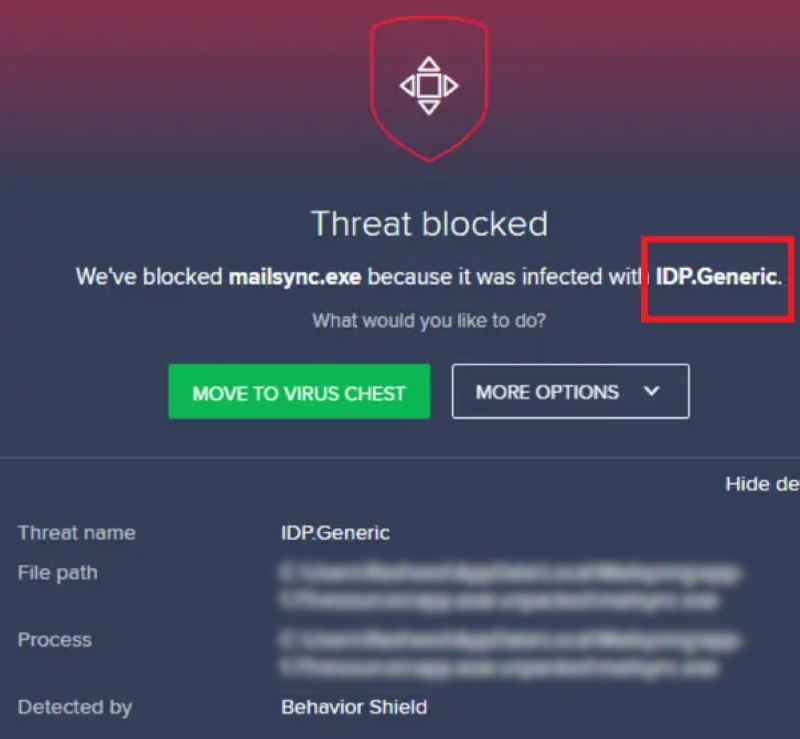Click the text asking what you would like to do
This screenshot has height=739, width=800.
(430, 320)
